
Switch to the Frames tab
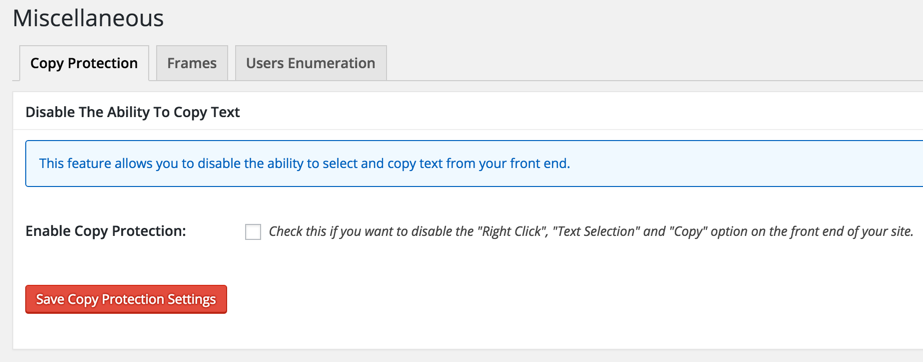coord(192,63)
